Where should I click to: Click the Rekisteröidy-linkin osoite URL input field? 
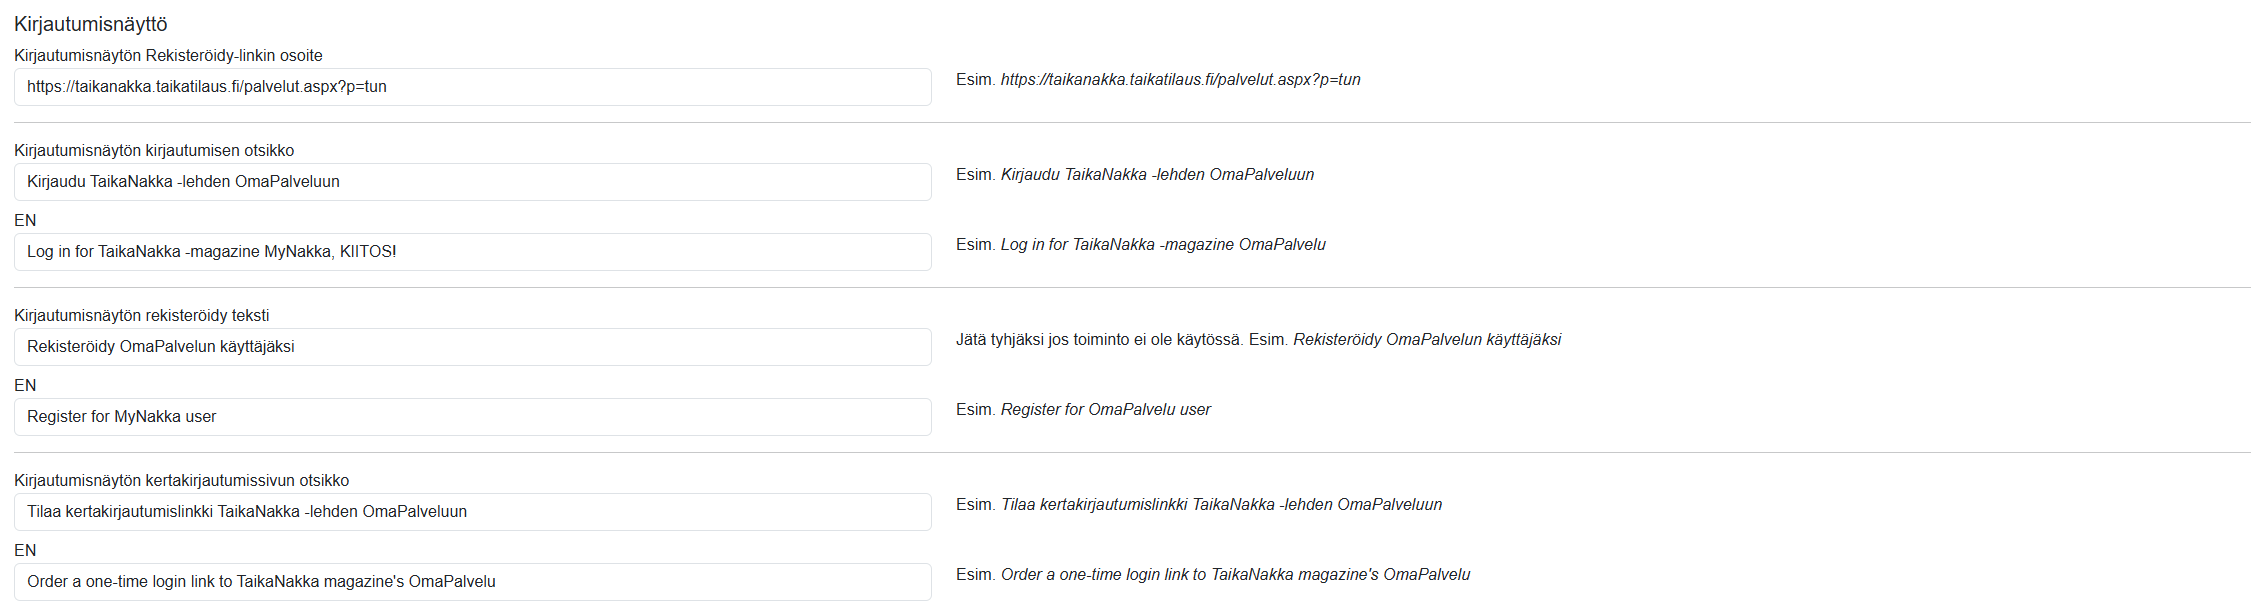tap(472, 87)
